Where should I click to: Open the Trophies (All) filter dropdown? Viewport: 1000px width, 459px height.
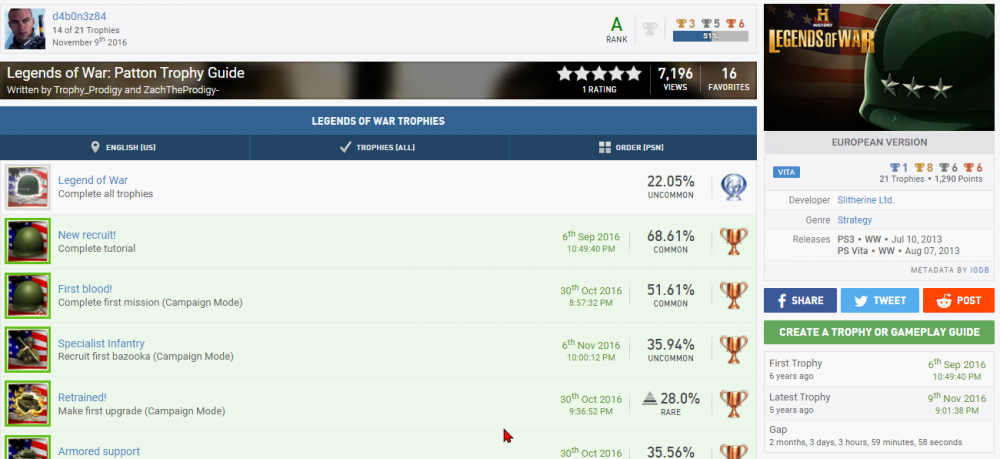(x=378, y=148)
